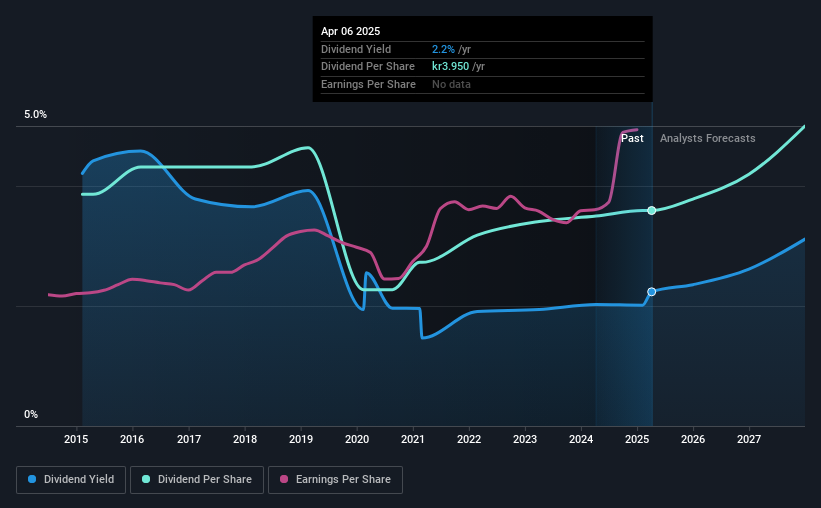Click the 2022 x-axis year label

click(469, 439)
